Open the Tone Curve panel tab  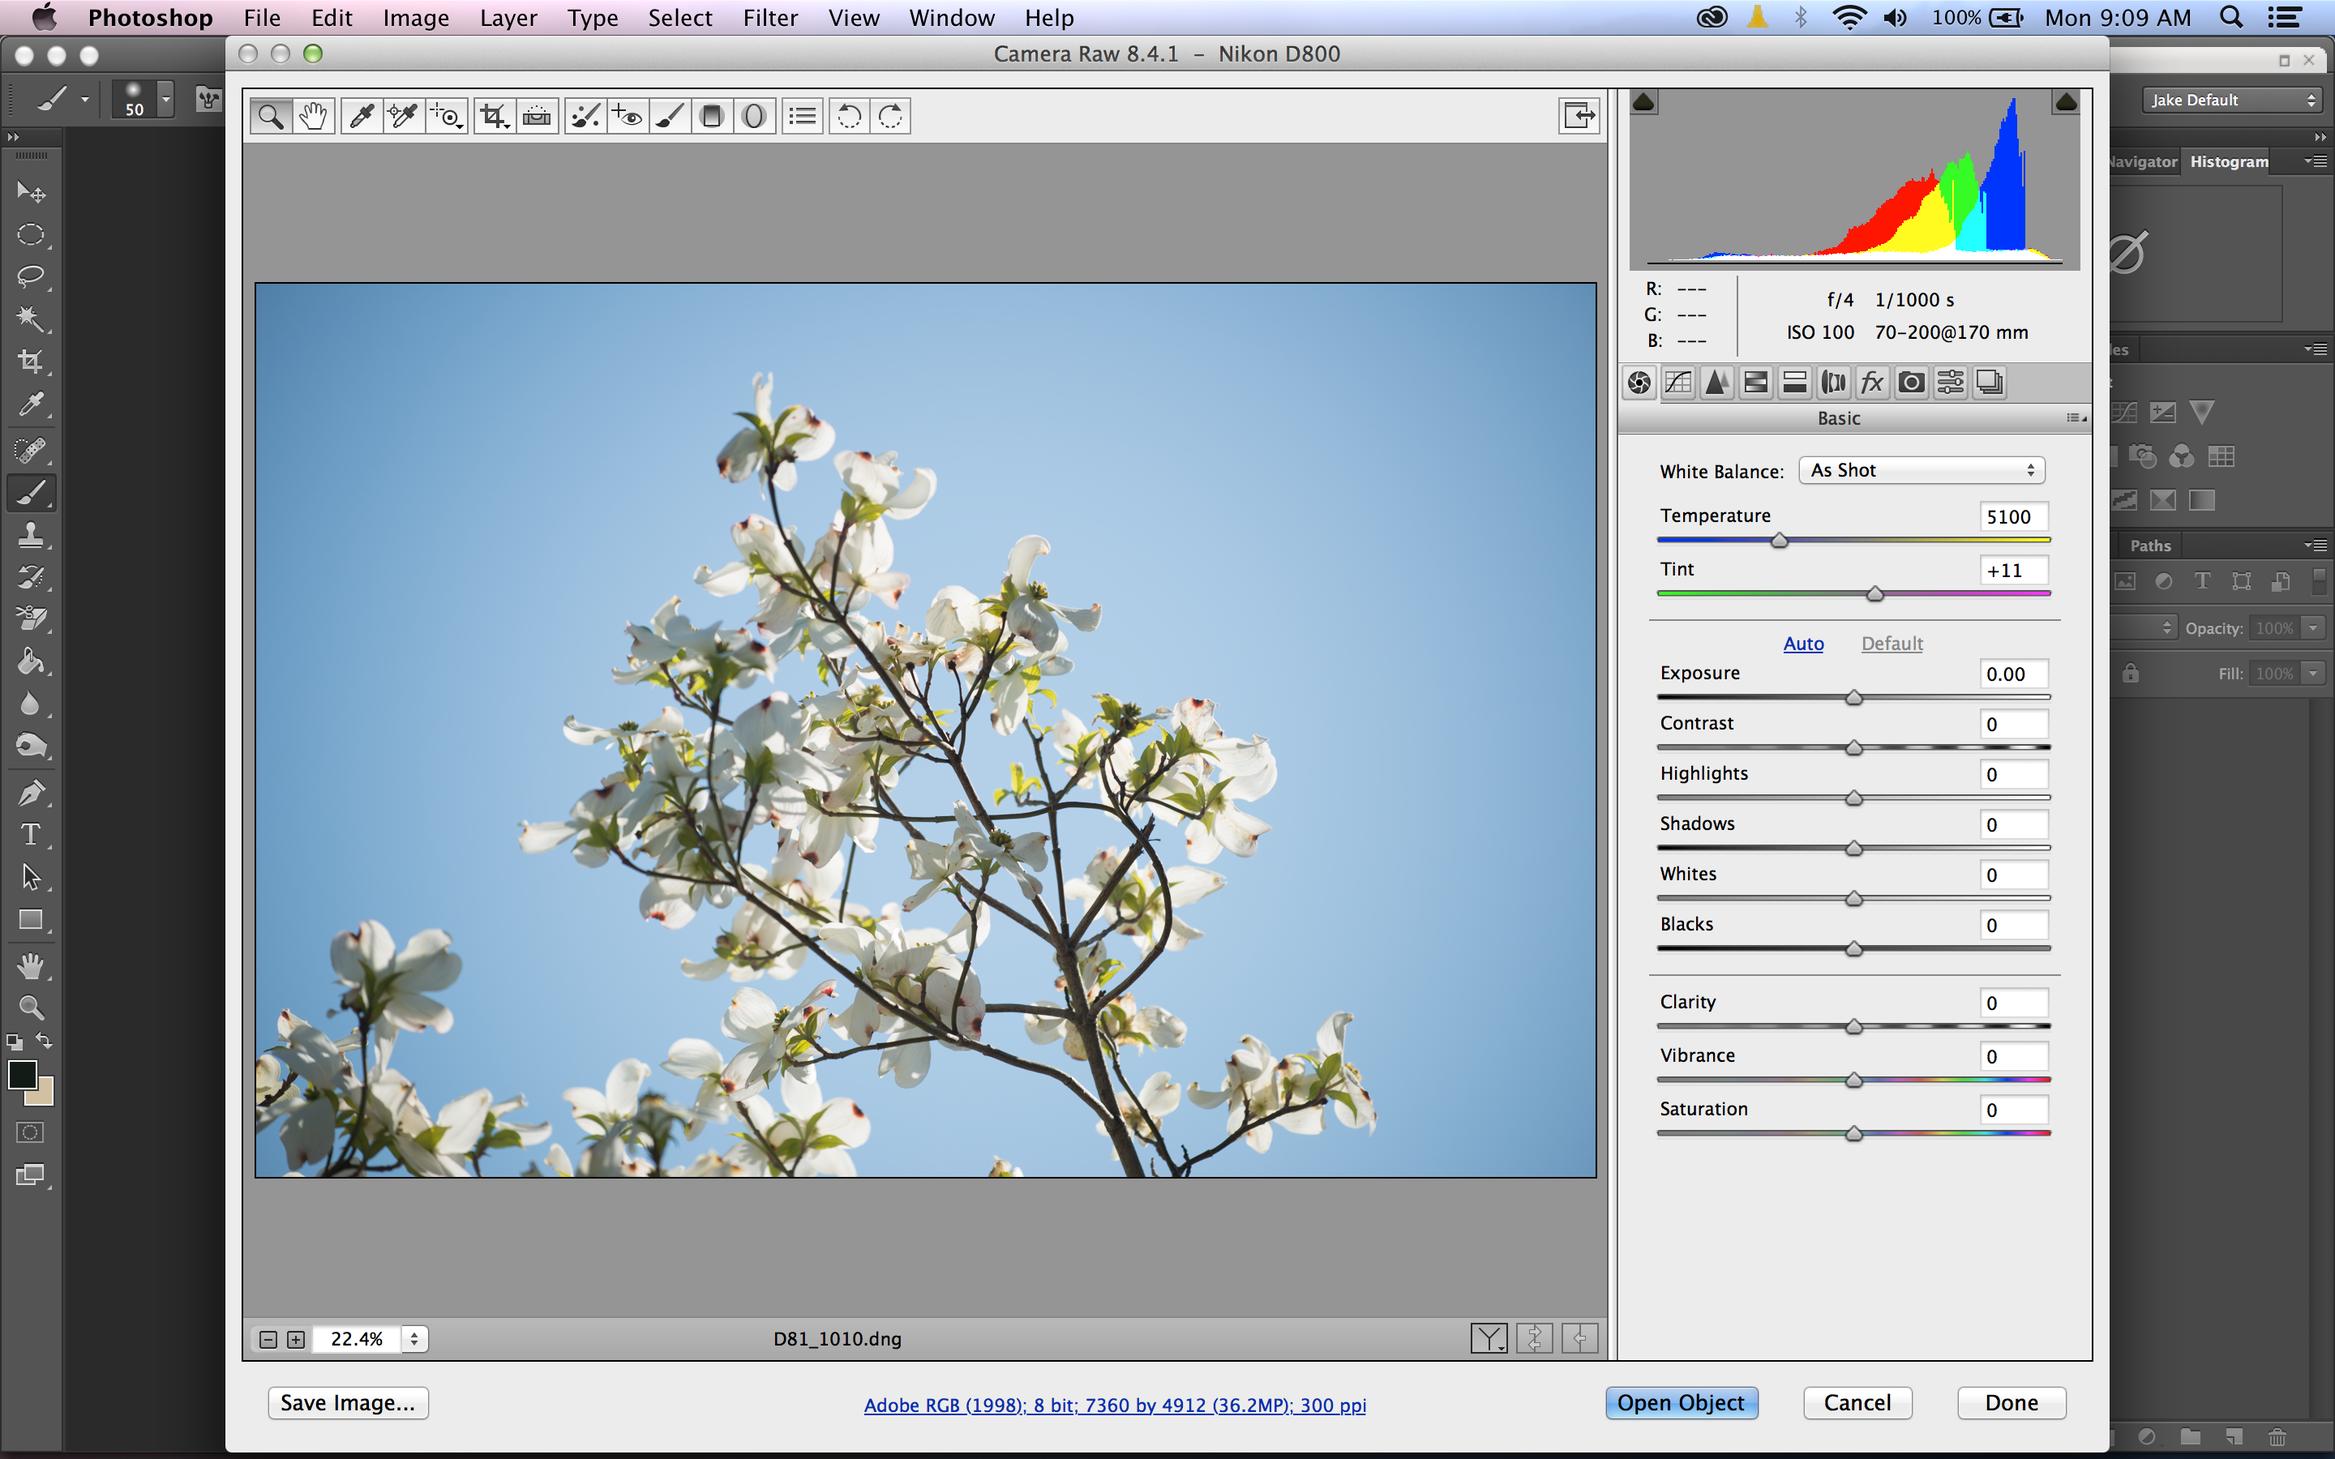coord(1678,382)
